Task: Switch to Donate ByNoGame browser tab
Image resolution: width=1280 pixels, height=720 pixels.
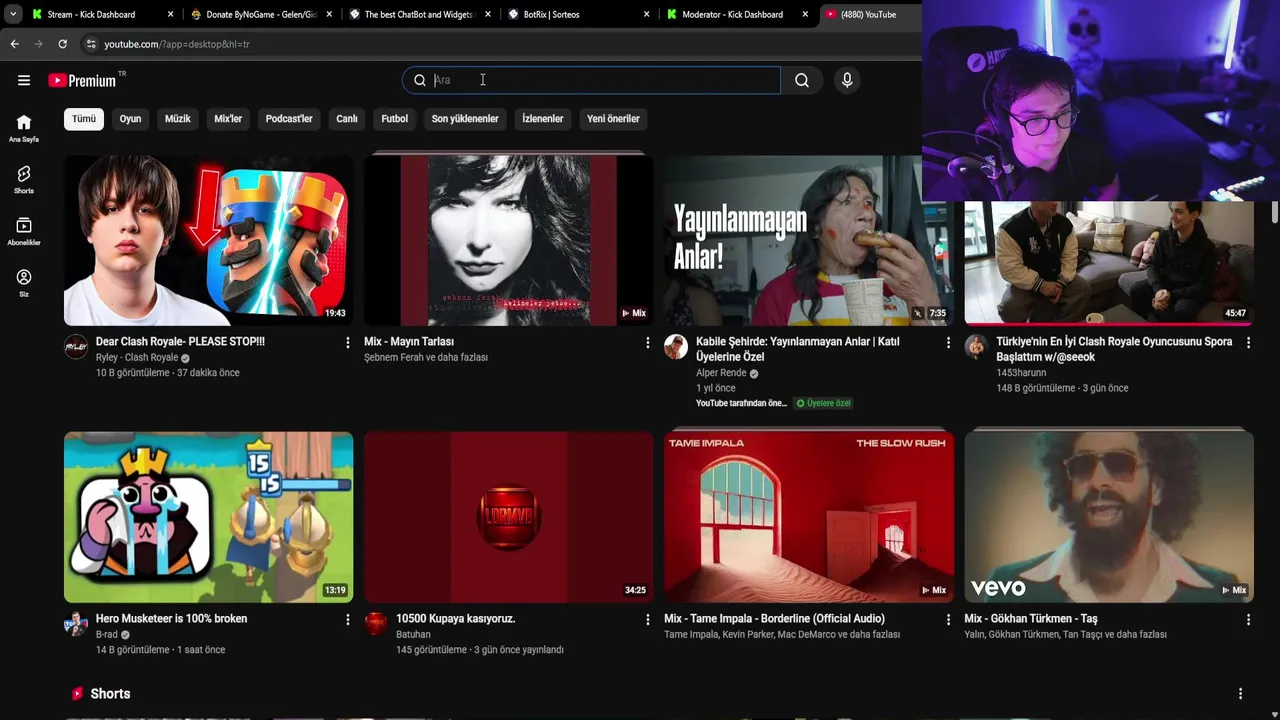Action: tap(260, 15)
